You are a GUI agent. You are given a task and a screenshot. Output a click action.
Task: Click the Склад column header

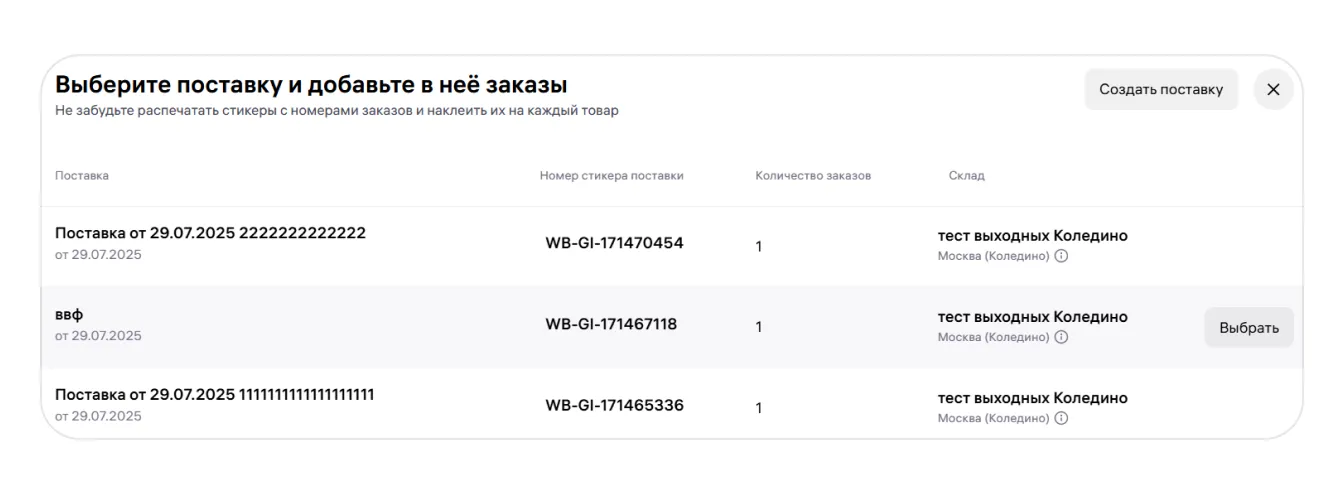point(966,176)
